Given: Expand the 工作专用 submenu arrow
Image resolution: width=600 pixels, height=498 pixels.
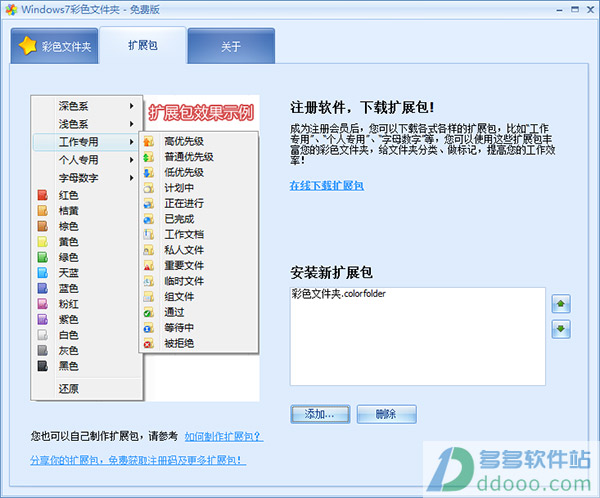Looking at the screenshot, I should click(131, 142).
